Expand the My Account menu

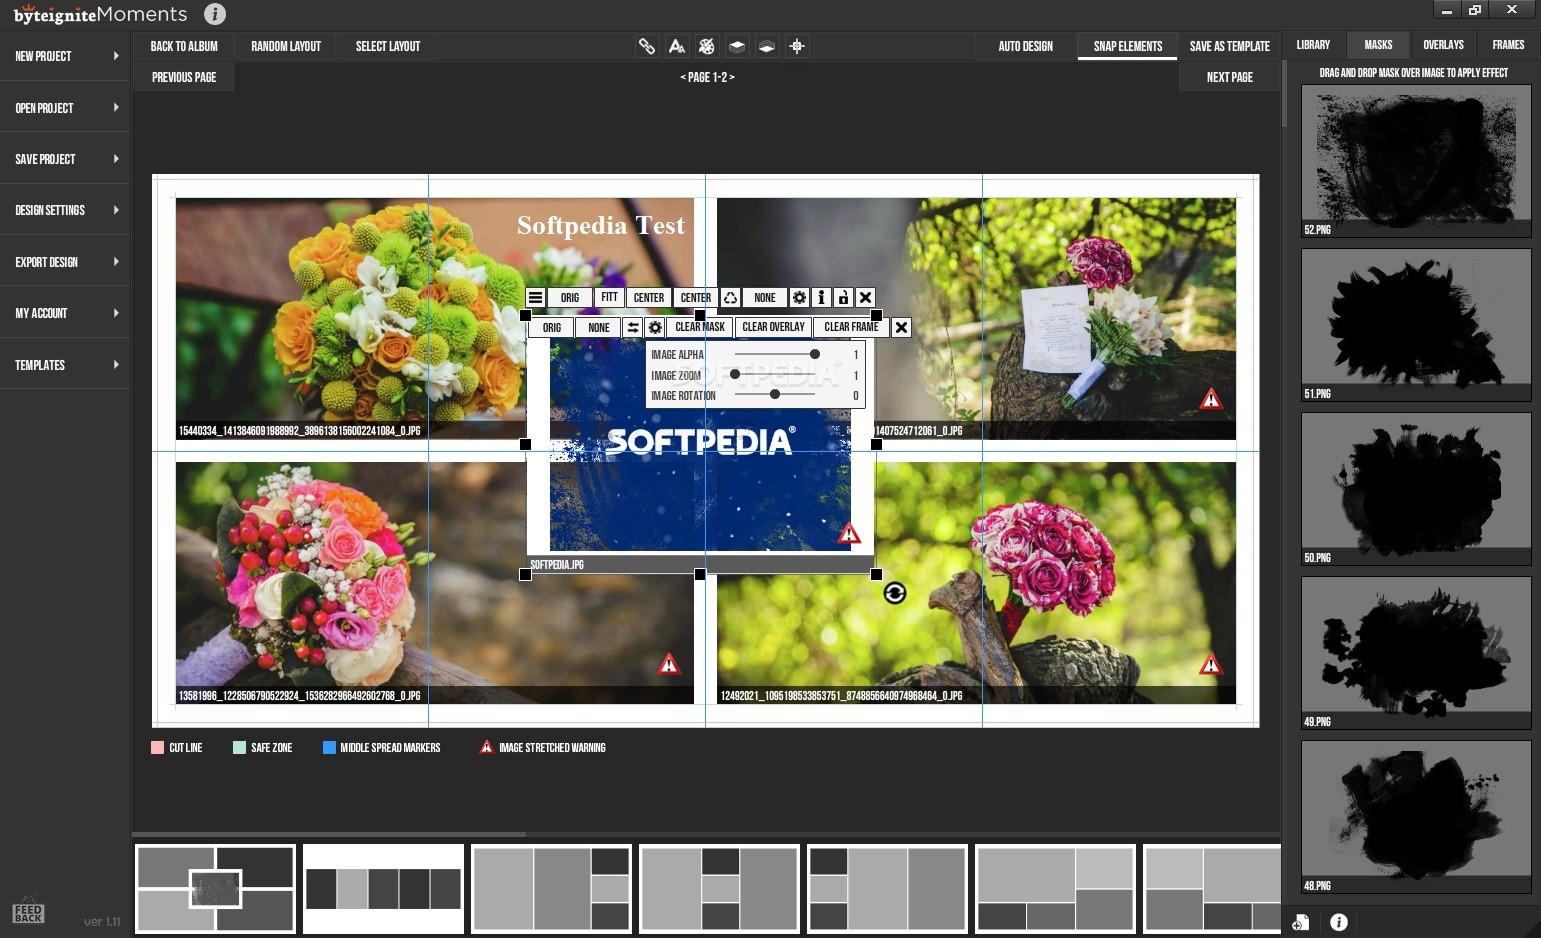point(65,313)
